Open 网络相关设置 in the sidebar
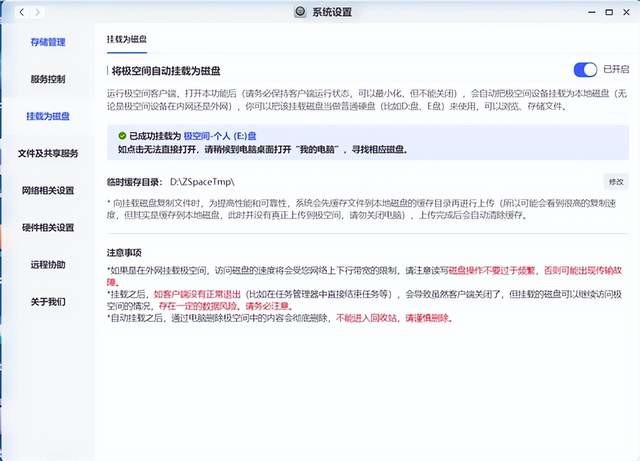Image resolution: width=640 pixels, height=461 pixels. (48, 191)
